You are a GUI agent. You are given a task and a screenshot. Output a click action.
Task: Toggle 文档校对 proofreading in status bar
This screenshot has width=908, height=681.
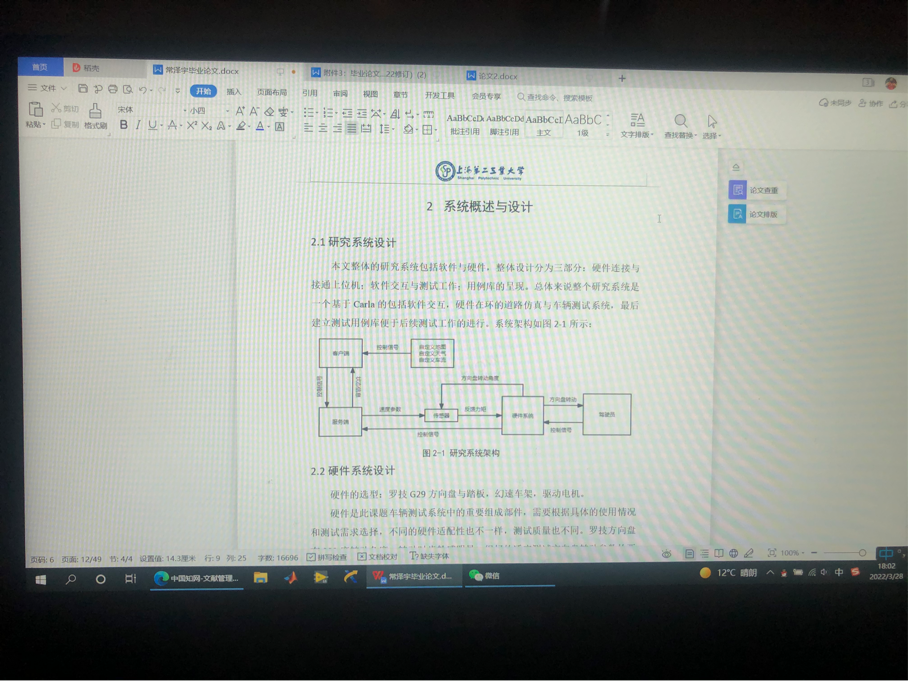coord(378,556)
